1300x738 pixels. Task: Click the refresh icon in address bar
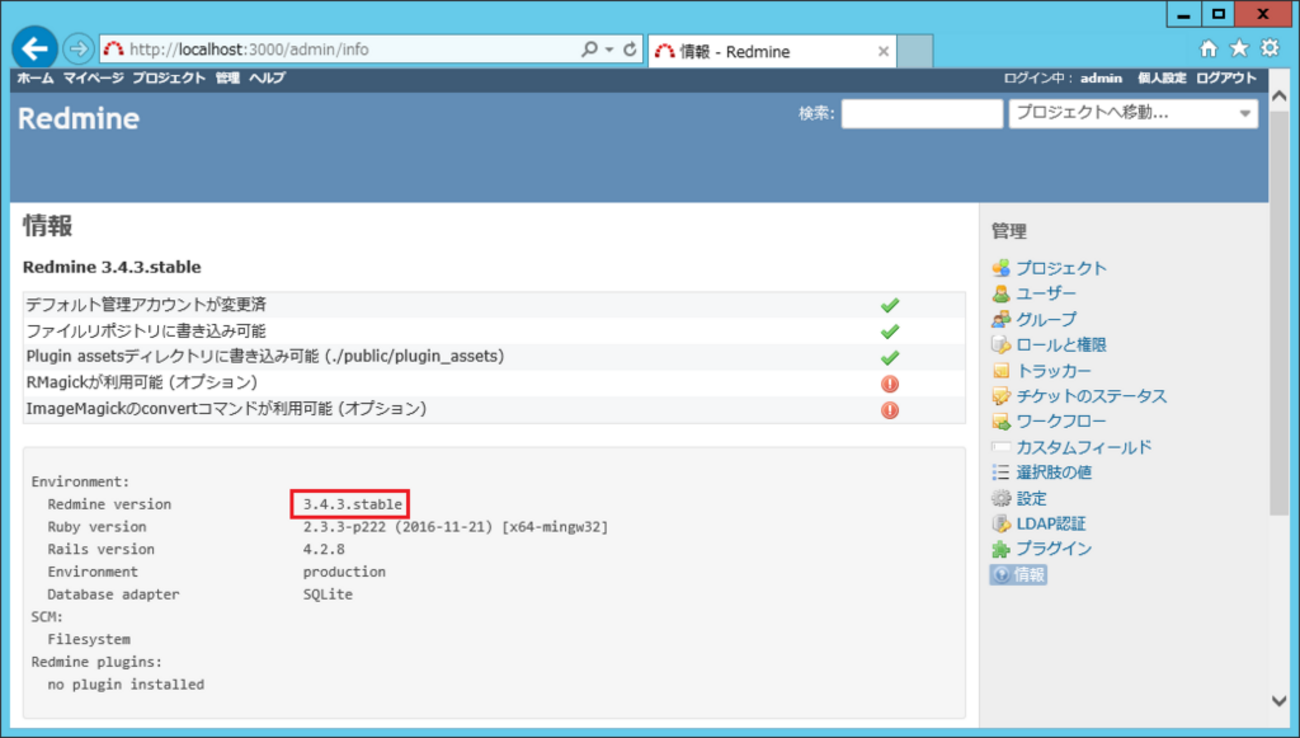coord(630,49)
